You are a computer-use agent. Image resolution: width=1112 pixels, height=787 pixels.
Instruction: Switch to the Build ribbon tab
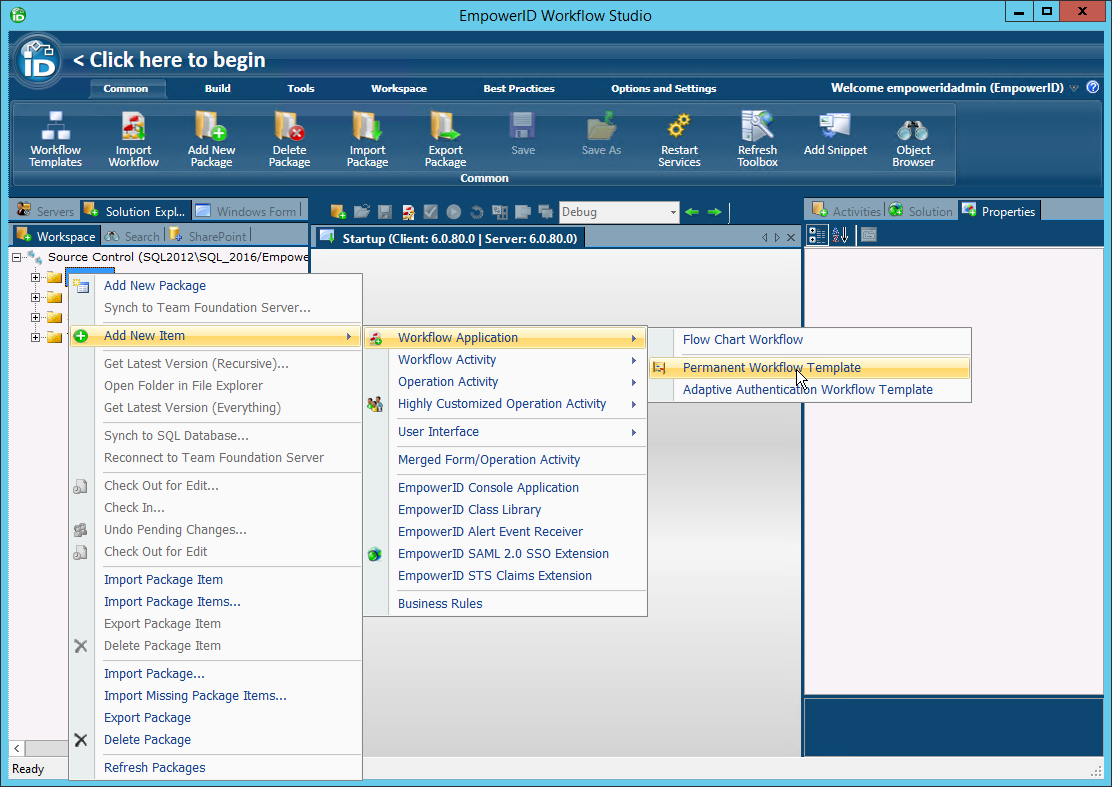click(217, 87)
